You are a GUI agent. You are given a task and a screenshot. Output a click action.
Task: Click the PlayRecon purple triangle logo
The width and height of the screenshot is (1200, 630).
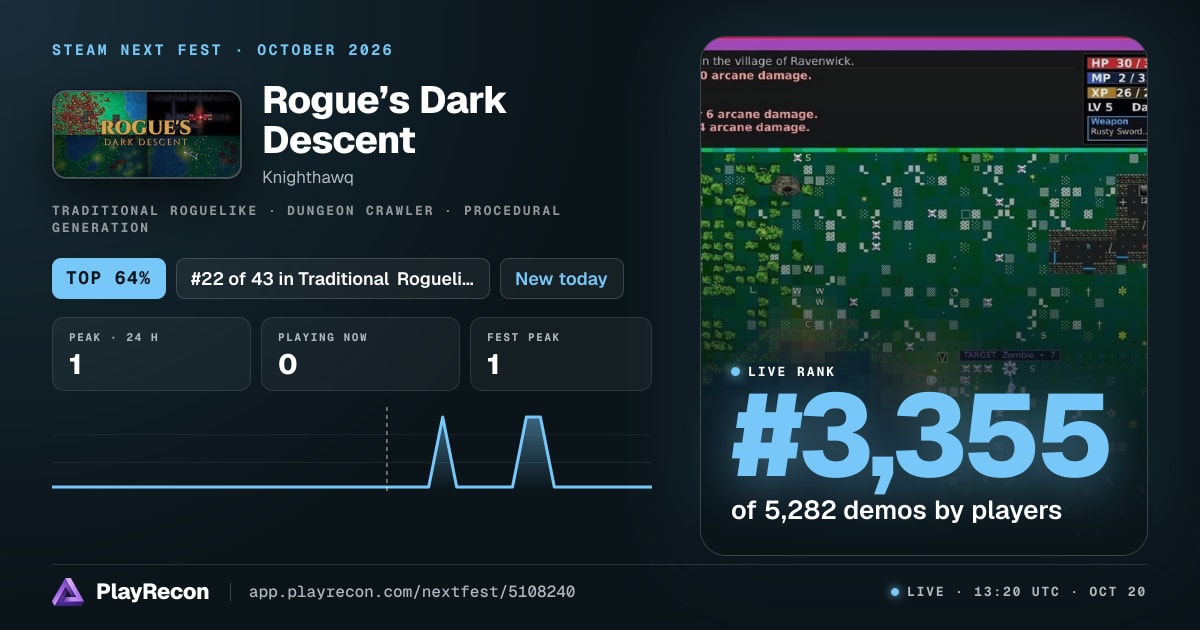coord(68,592)
